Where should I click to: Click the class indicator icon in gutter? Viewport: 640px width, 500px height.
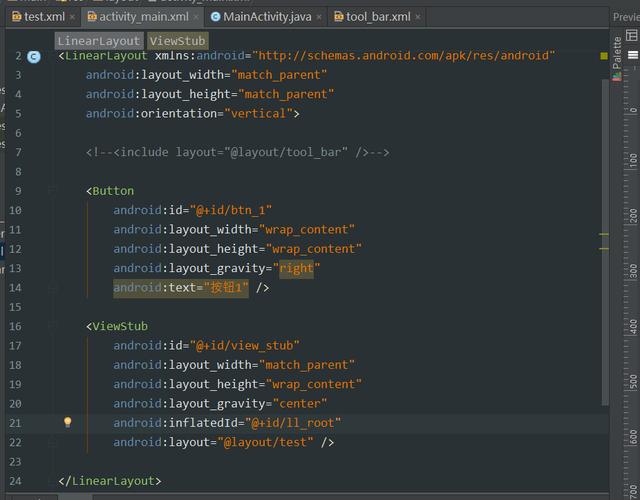34,56
